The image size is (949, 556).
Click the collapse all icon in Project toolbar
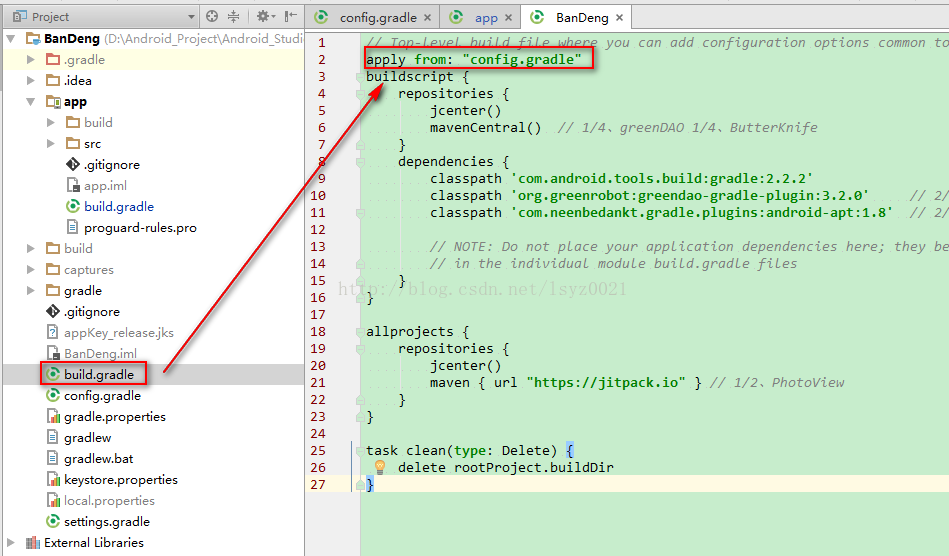point(234,16)
